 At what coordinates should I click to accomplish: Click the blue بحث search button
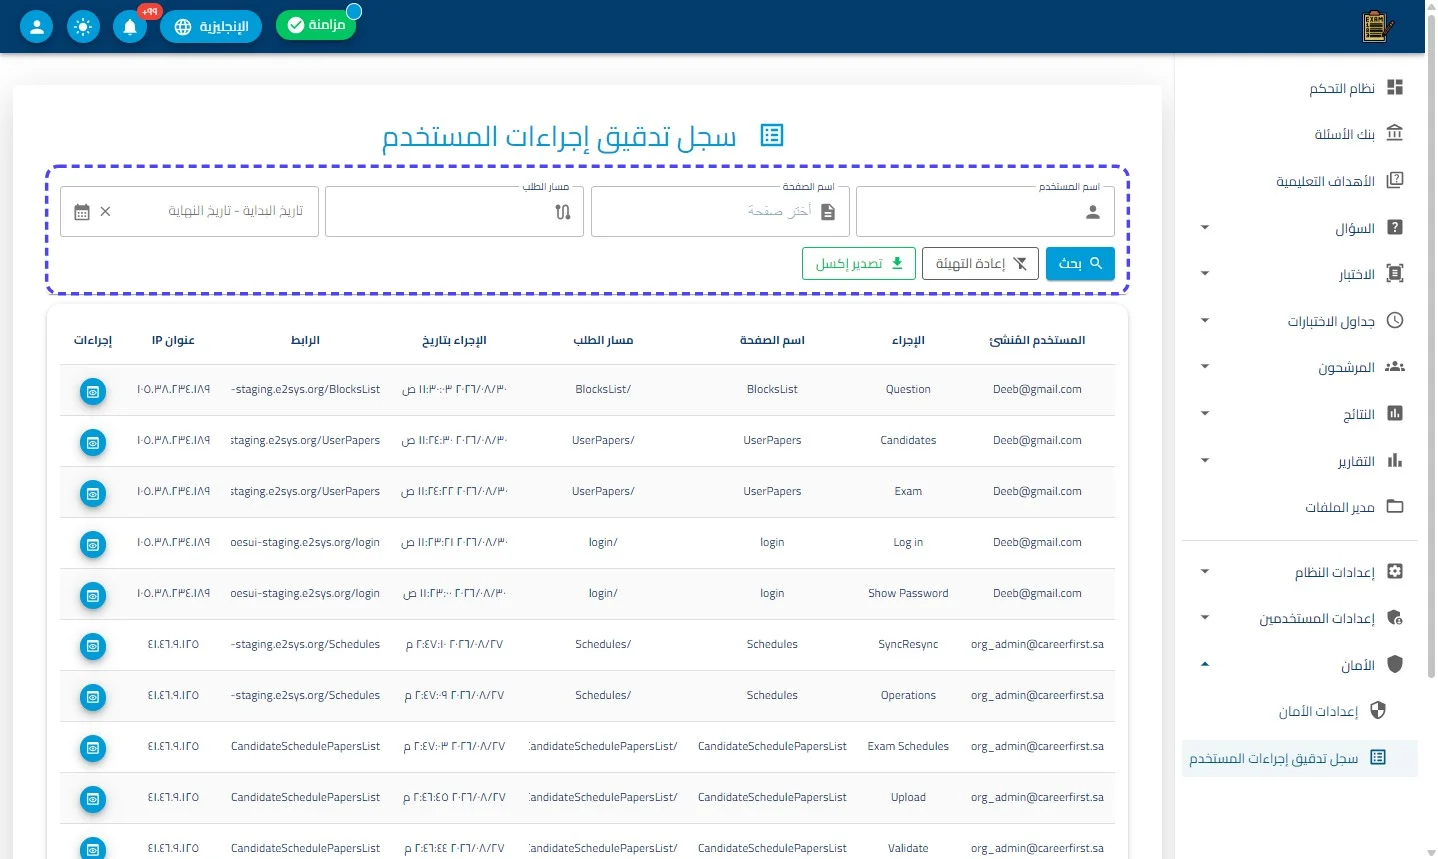coord(1080,264)
